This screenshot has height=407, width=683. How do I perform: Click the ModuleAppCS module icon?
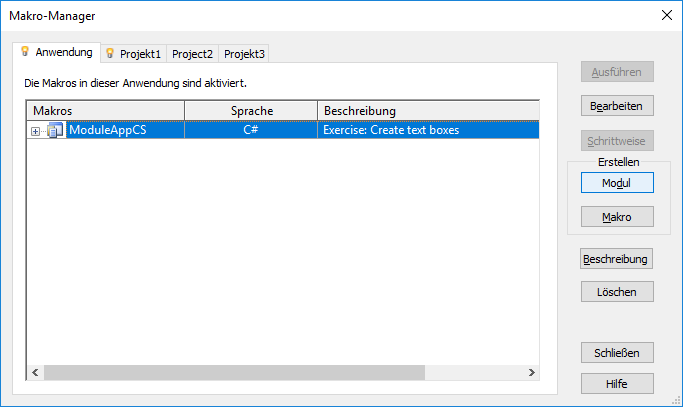tap(55, 130)
